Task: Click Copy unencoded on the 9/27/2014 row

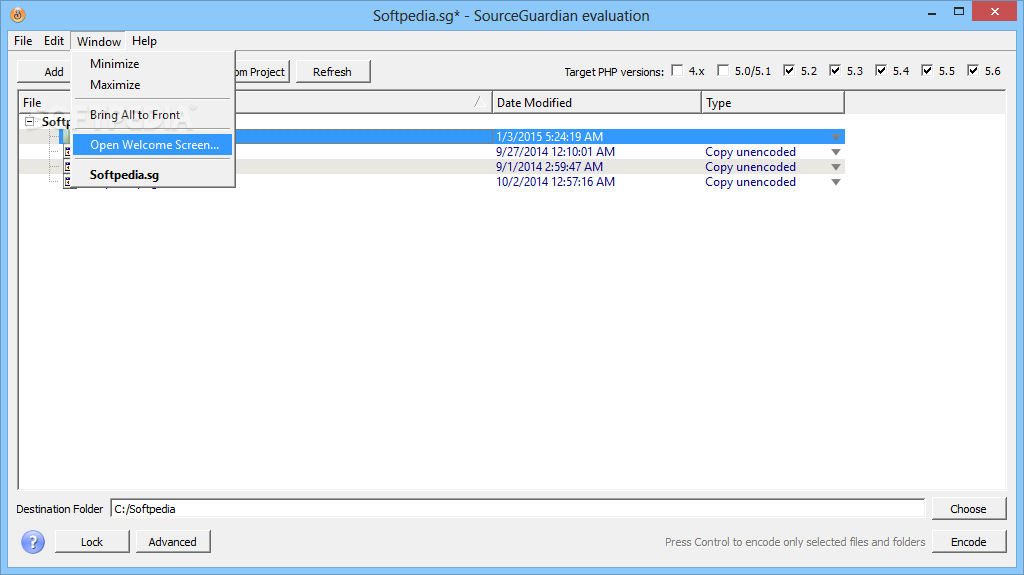Action: click(x=750, y=152)
